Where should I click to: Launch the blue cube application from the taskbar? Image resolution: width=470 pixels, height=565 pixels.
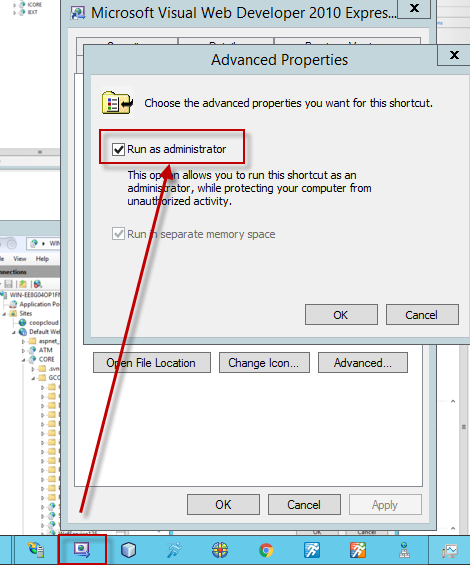click(128, 550)
